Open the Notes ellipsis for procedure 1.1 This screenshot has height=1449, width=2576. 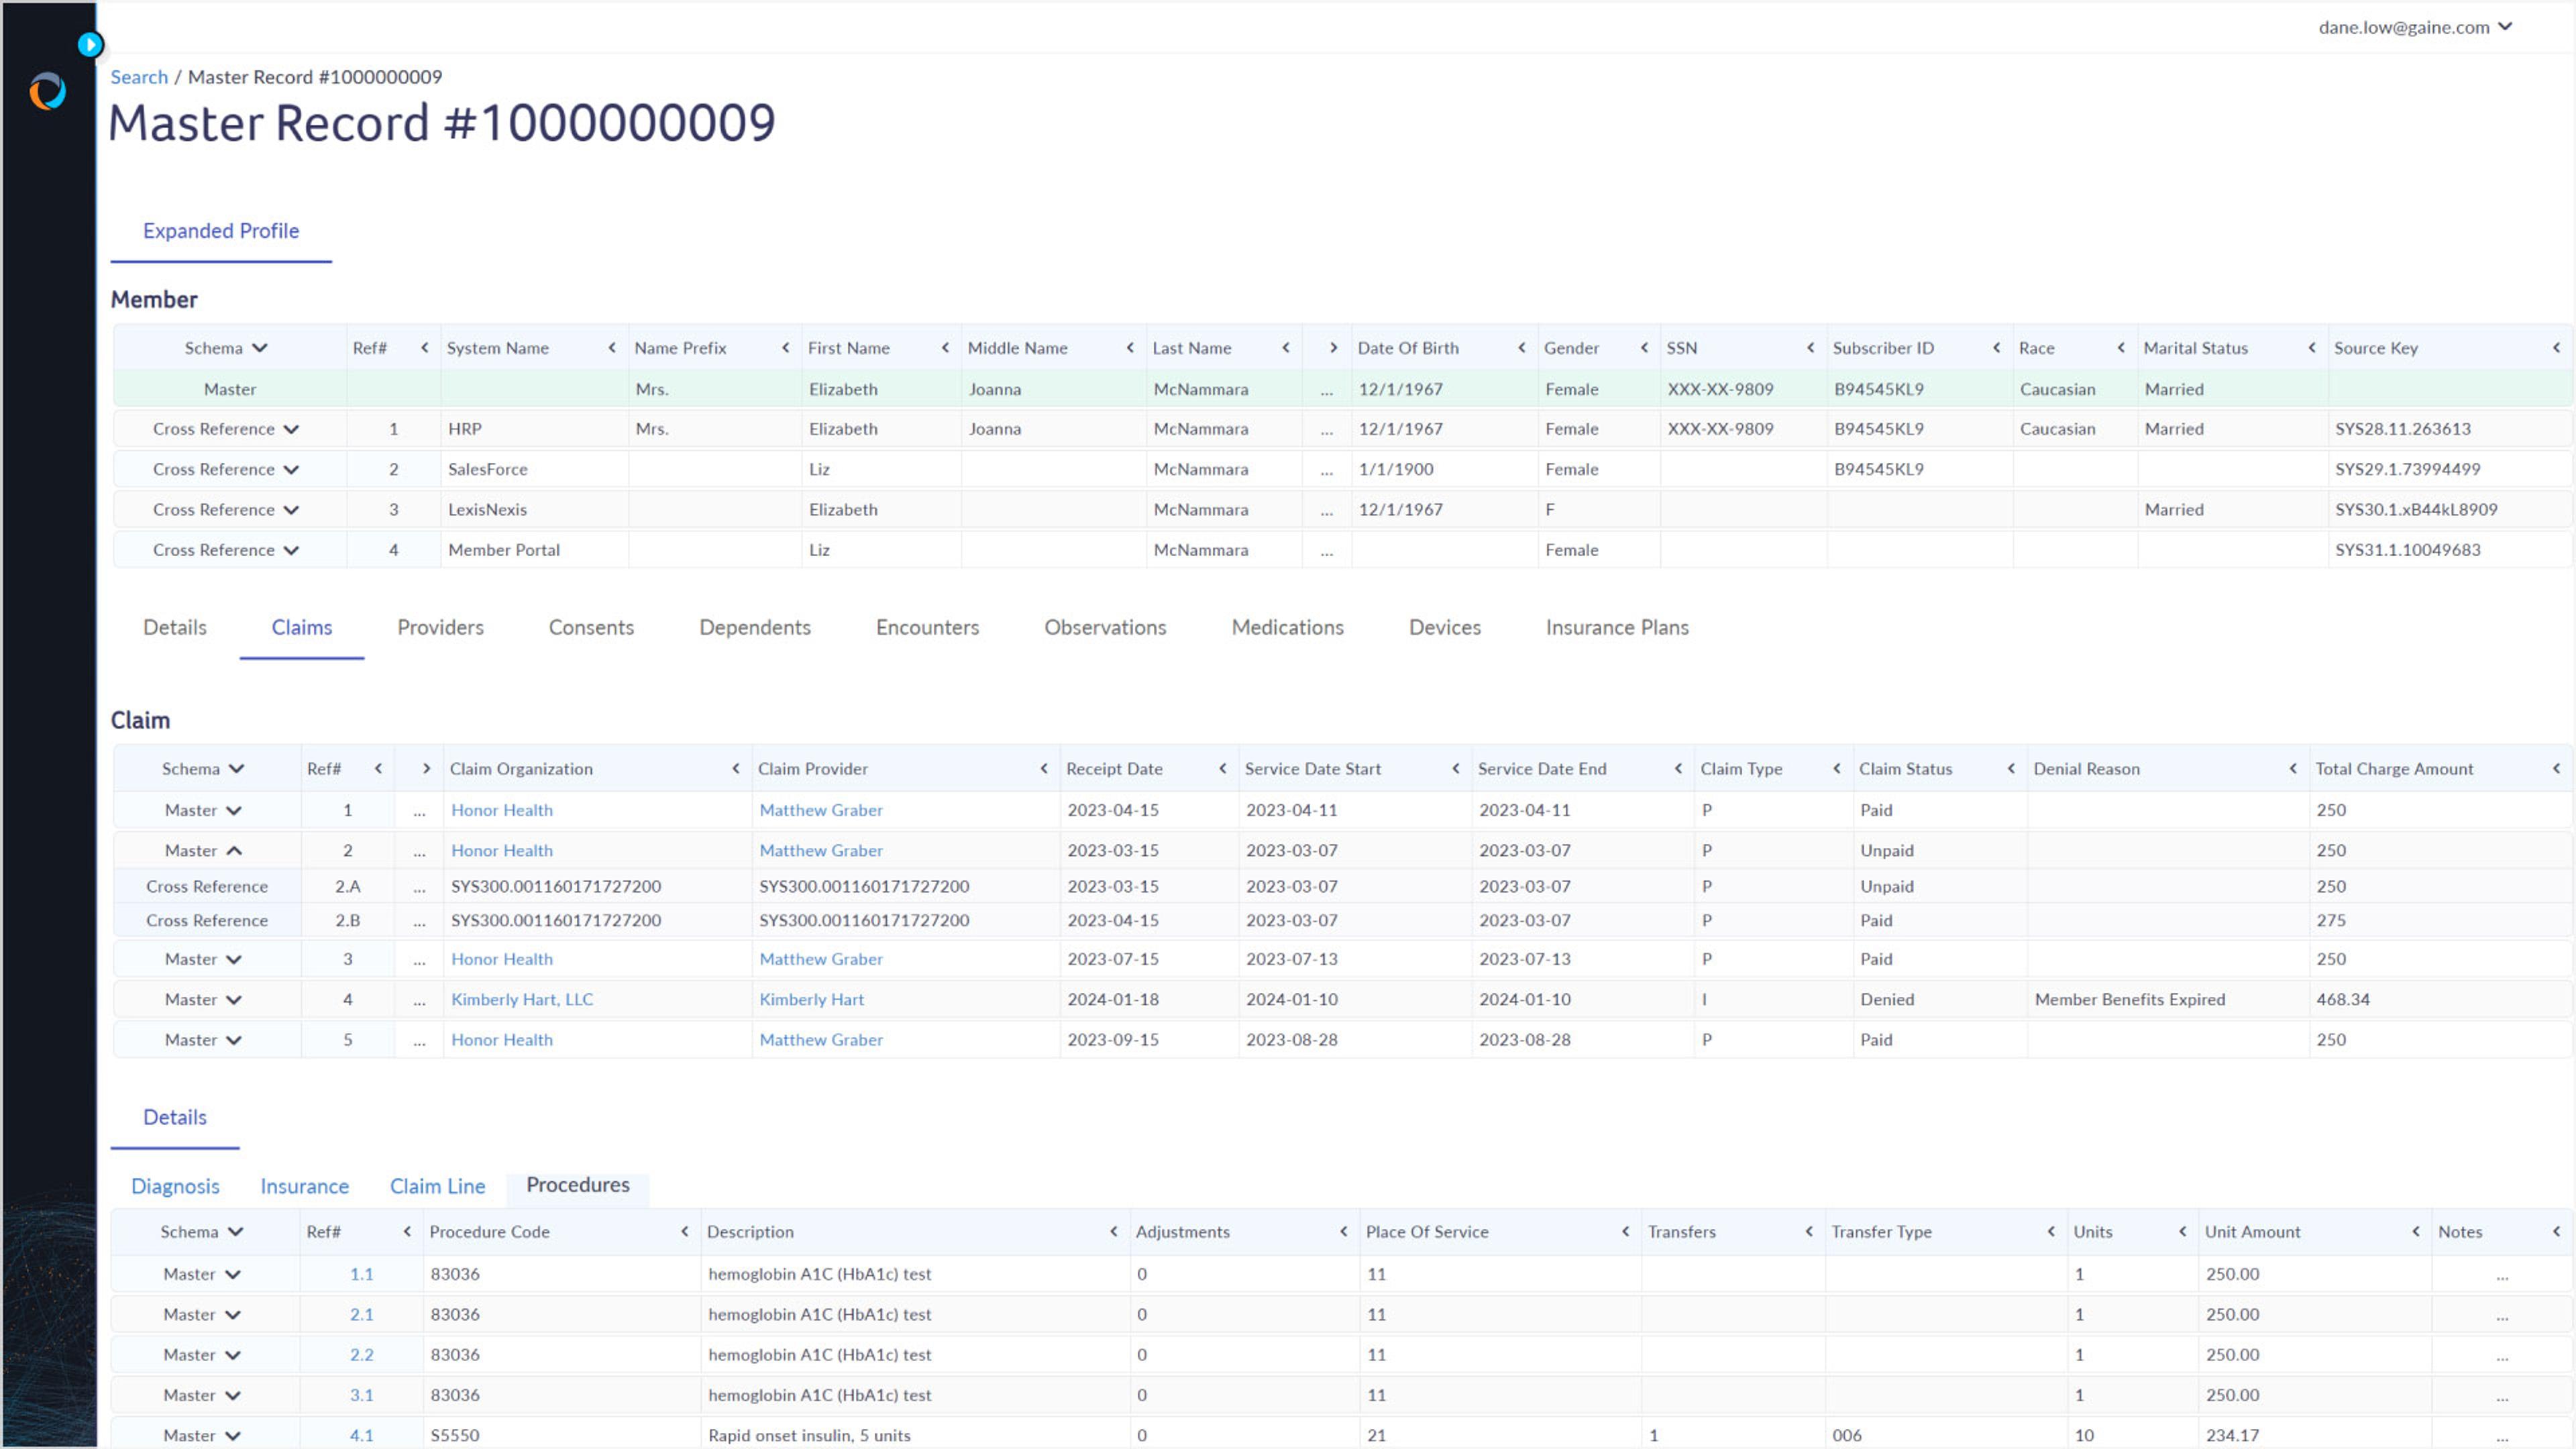(x=2502, y=1275)
